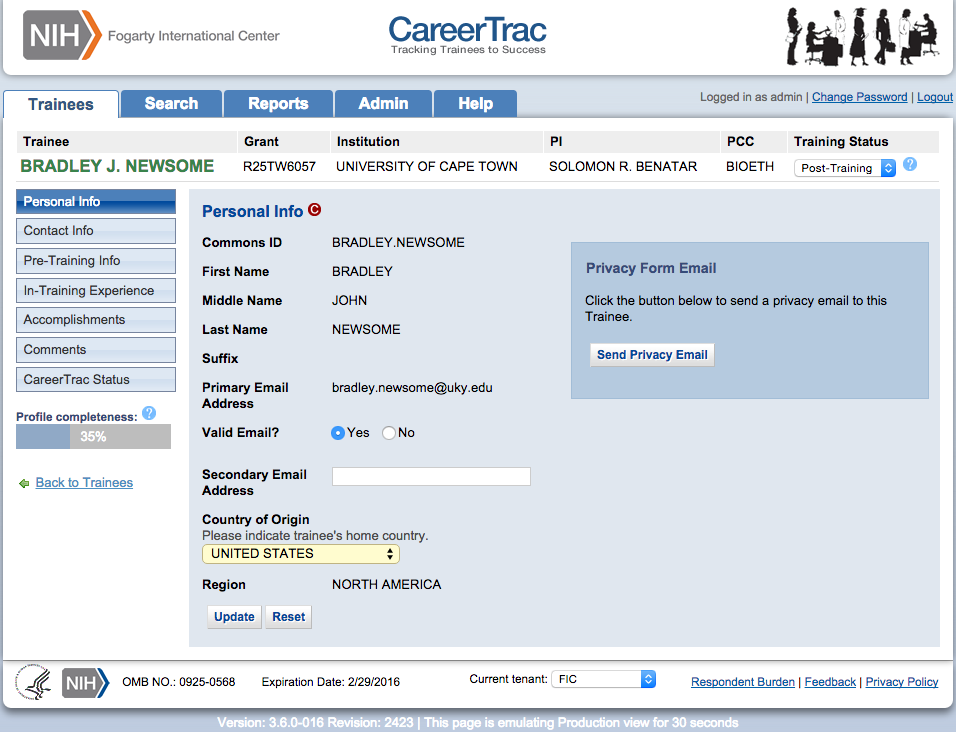
Task: Click the NIH logo in the header
Action: (62, 35)
